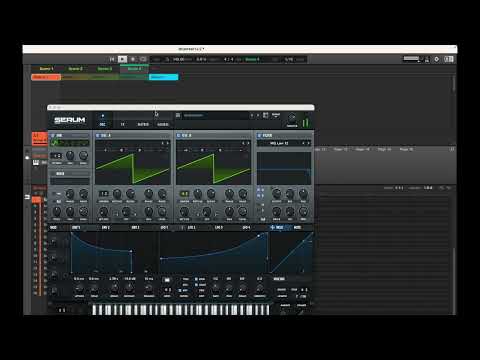Click the filter response display
This screenshot has width=480, height=360.
pos(284,168)
